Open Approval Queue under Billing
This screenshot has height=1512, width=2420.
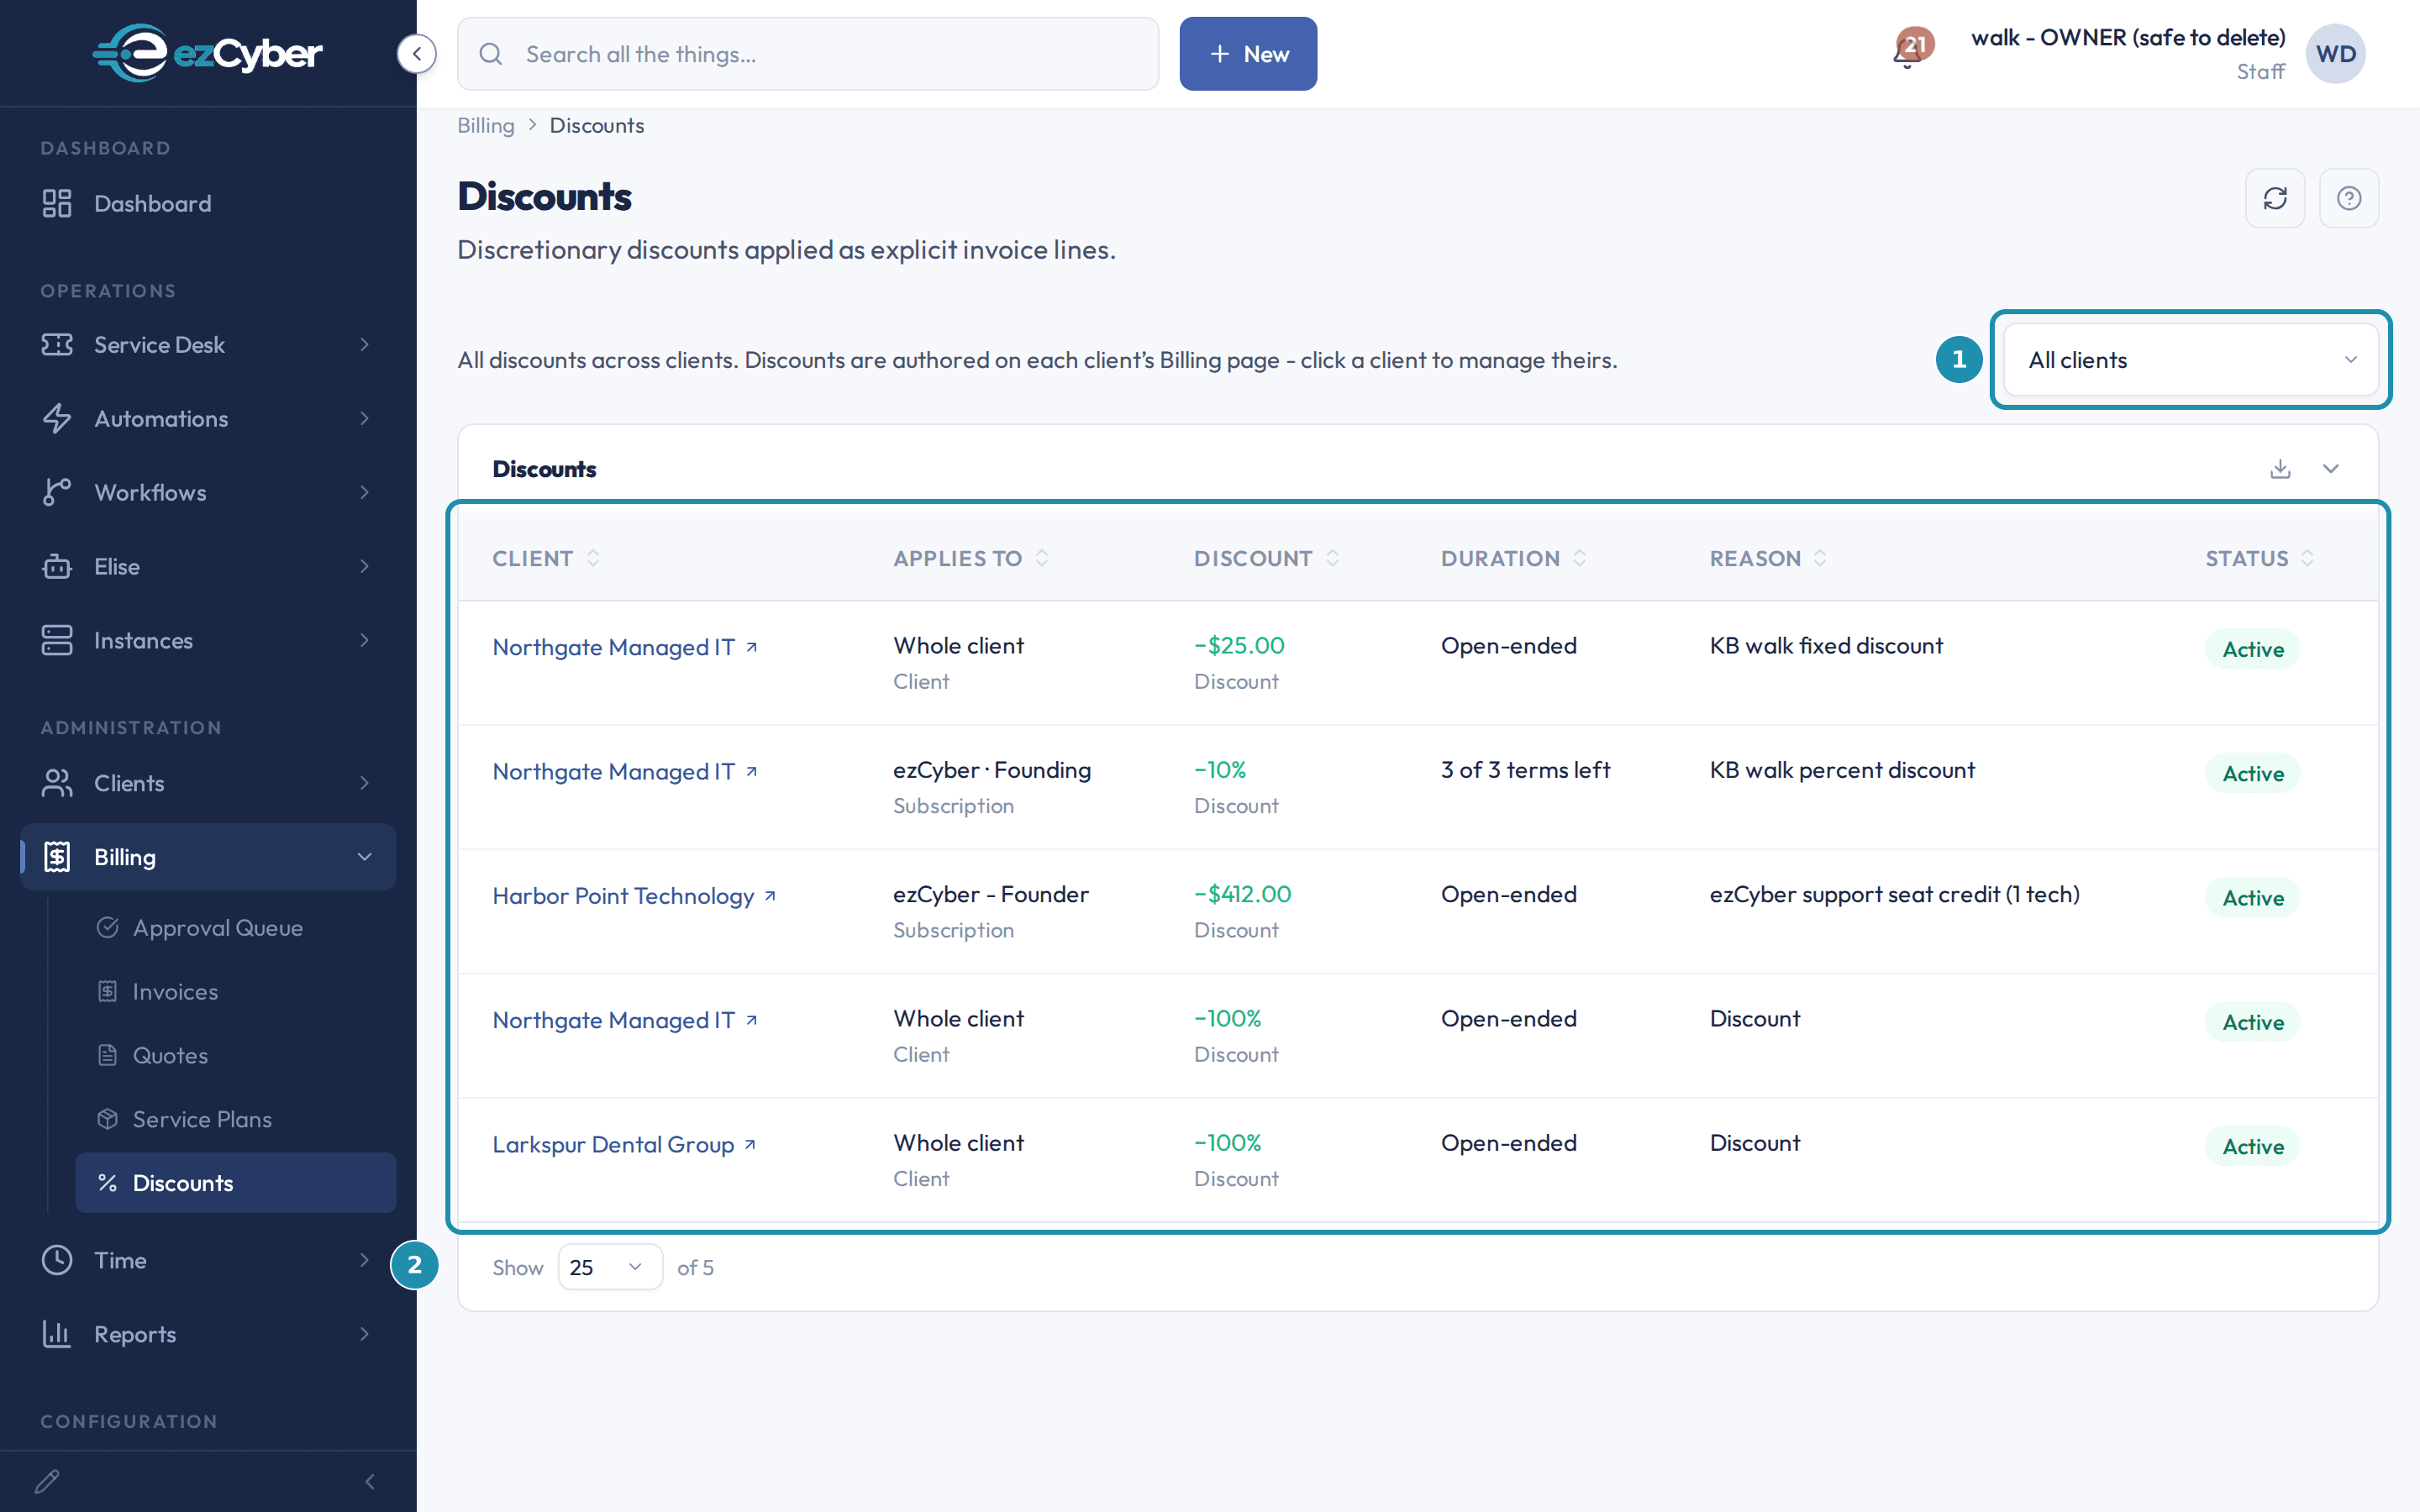coord(236,928)
